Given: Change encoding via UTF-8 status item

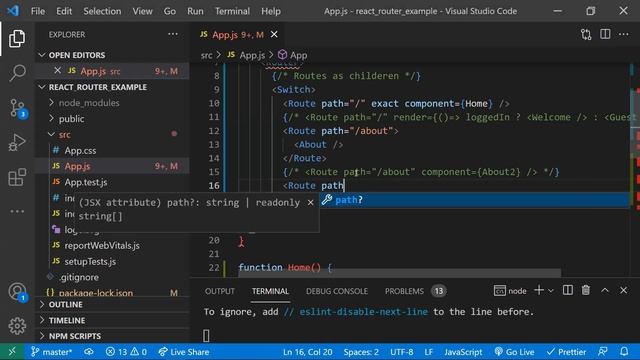Looking at the screenshot, I should tap(401, 351).
